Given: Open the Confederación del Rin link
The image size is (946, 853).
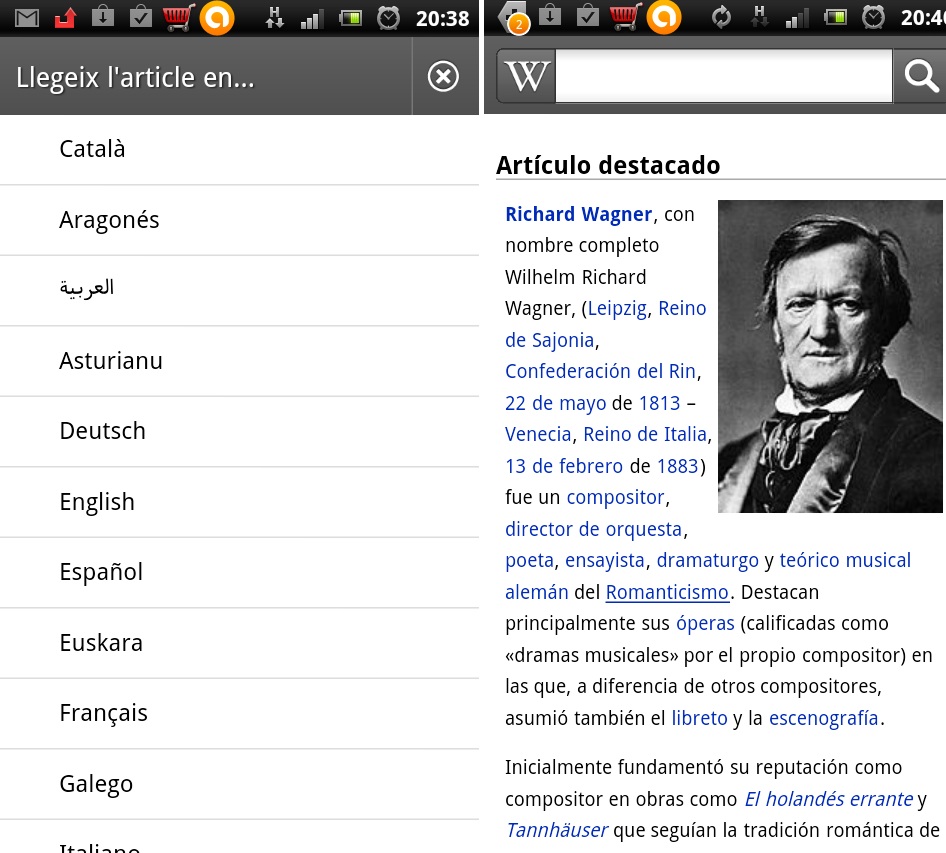Looking at the screenshot, I should pos(600,371).
